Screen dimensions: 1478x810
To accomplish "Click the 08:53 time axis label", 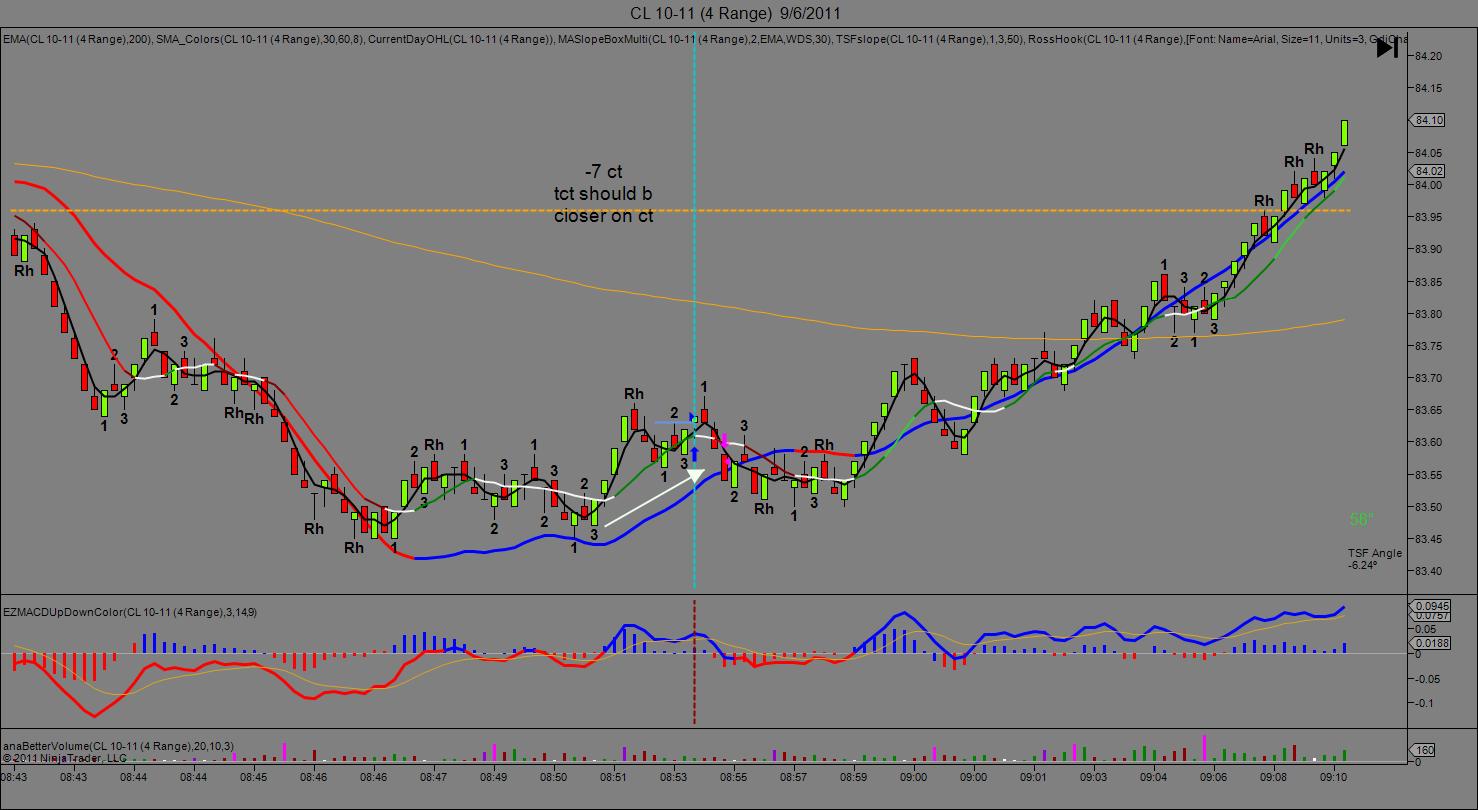I will (674, 776).
